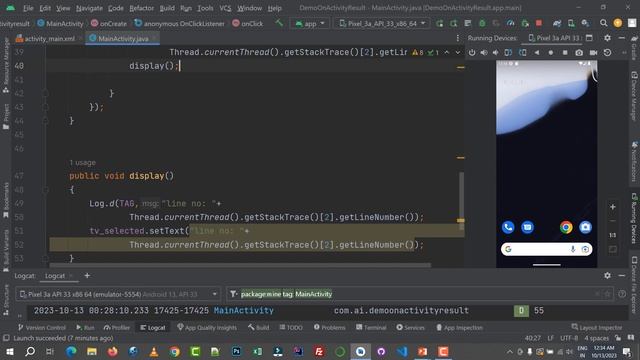Viewport: 640px width, 360px height.
Task: Zoom in the emulator display
Action: pyautogui.click(x=613, y=207)
